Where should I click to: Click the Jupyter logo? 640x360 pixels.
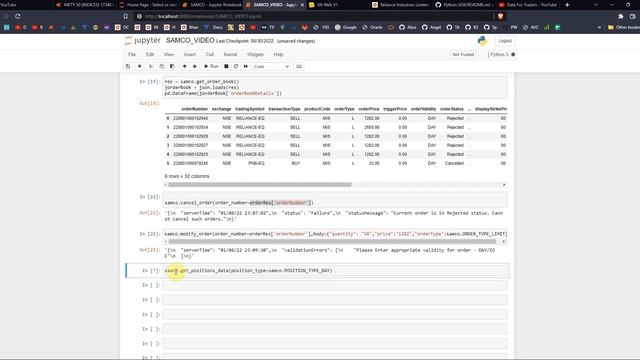142,40
